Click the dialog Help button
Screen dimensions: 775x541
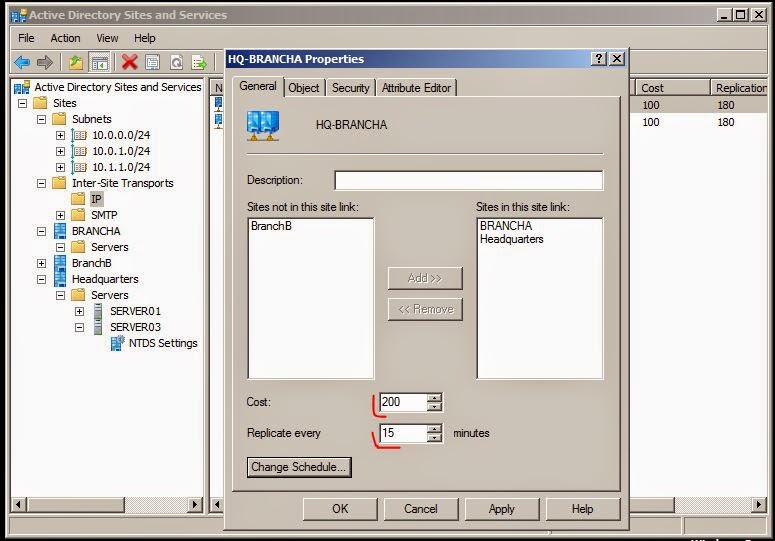(x=583, y=509)
